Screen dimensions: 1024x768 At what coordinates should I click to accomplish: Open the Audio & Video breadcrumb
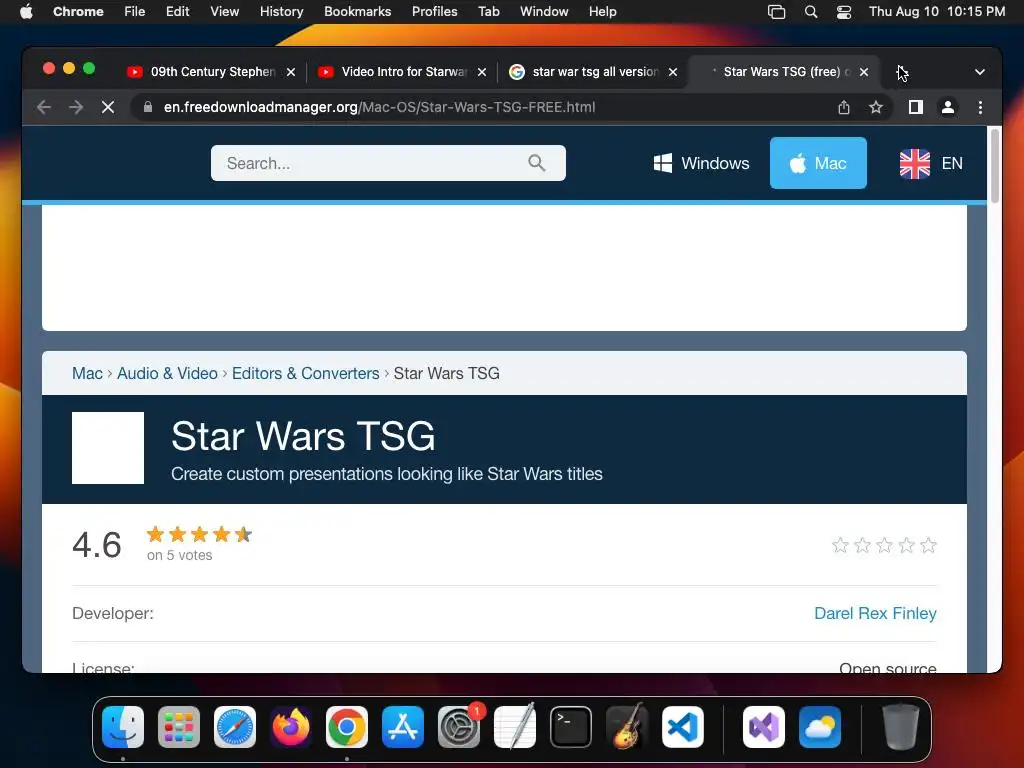167,374
